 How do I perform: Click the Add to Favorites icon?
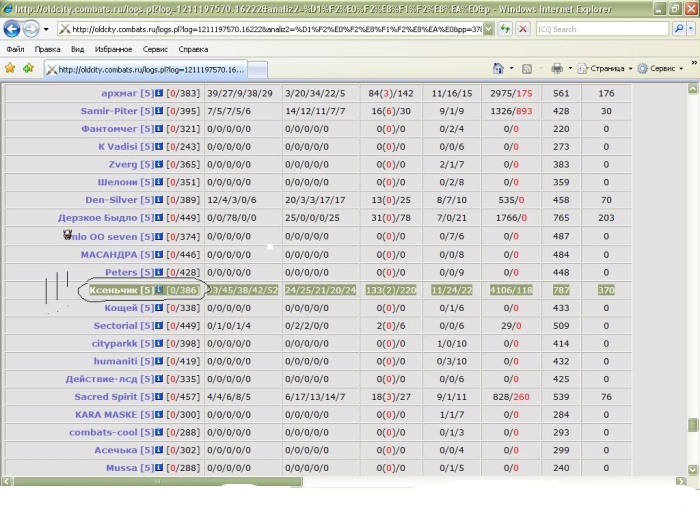28,69
